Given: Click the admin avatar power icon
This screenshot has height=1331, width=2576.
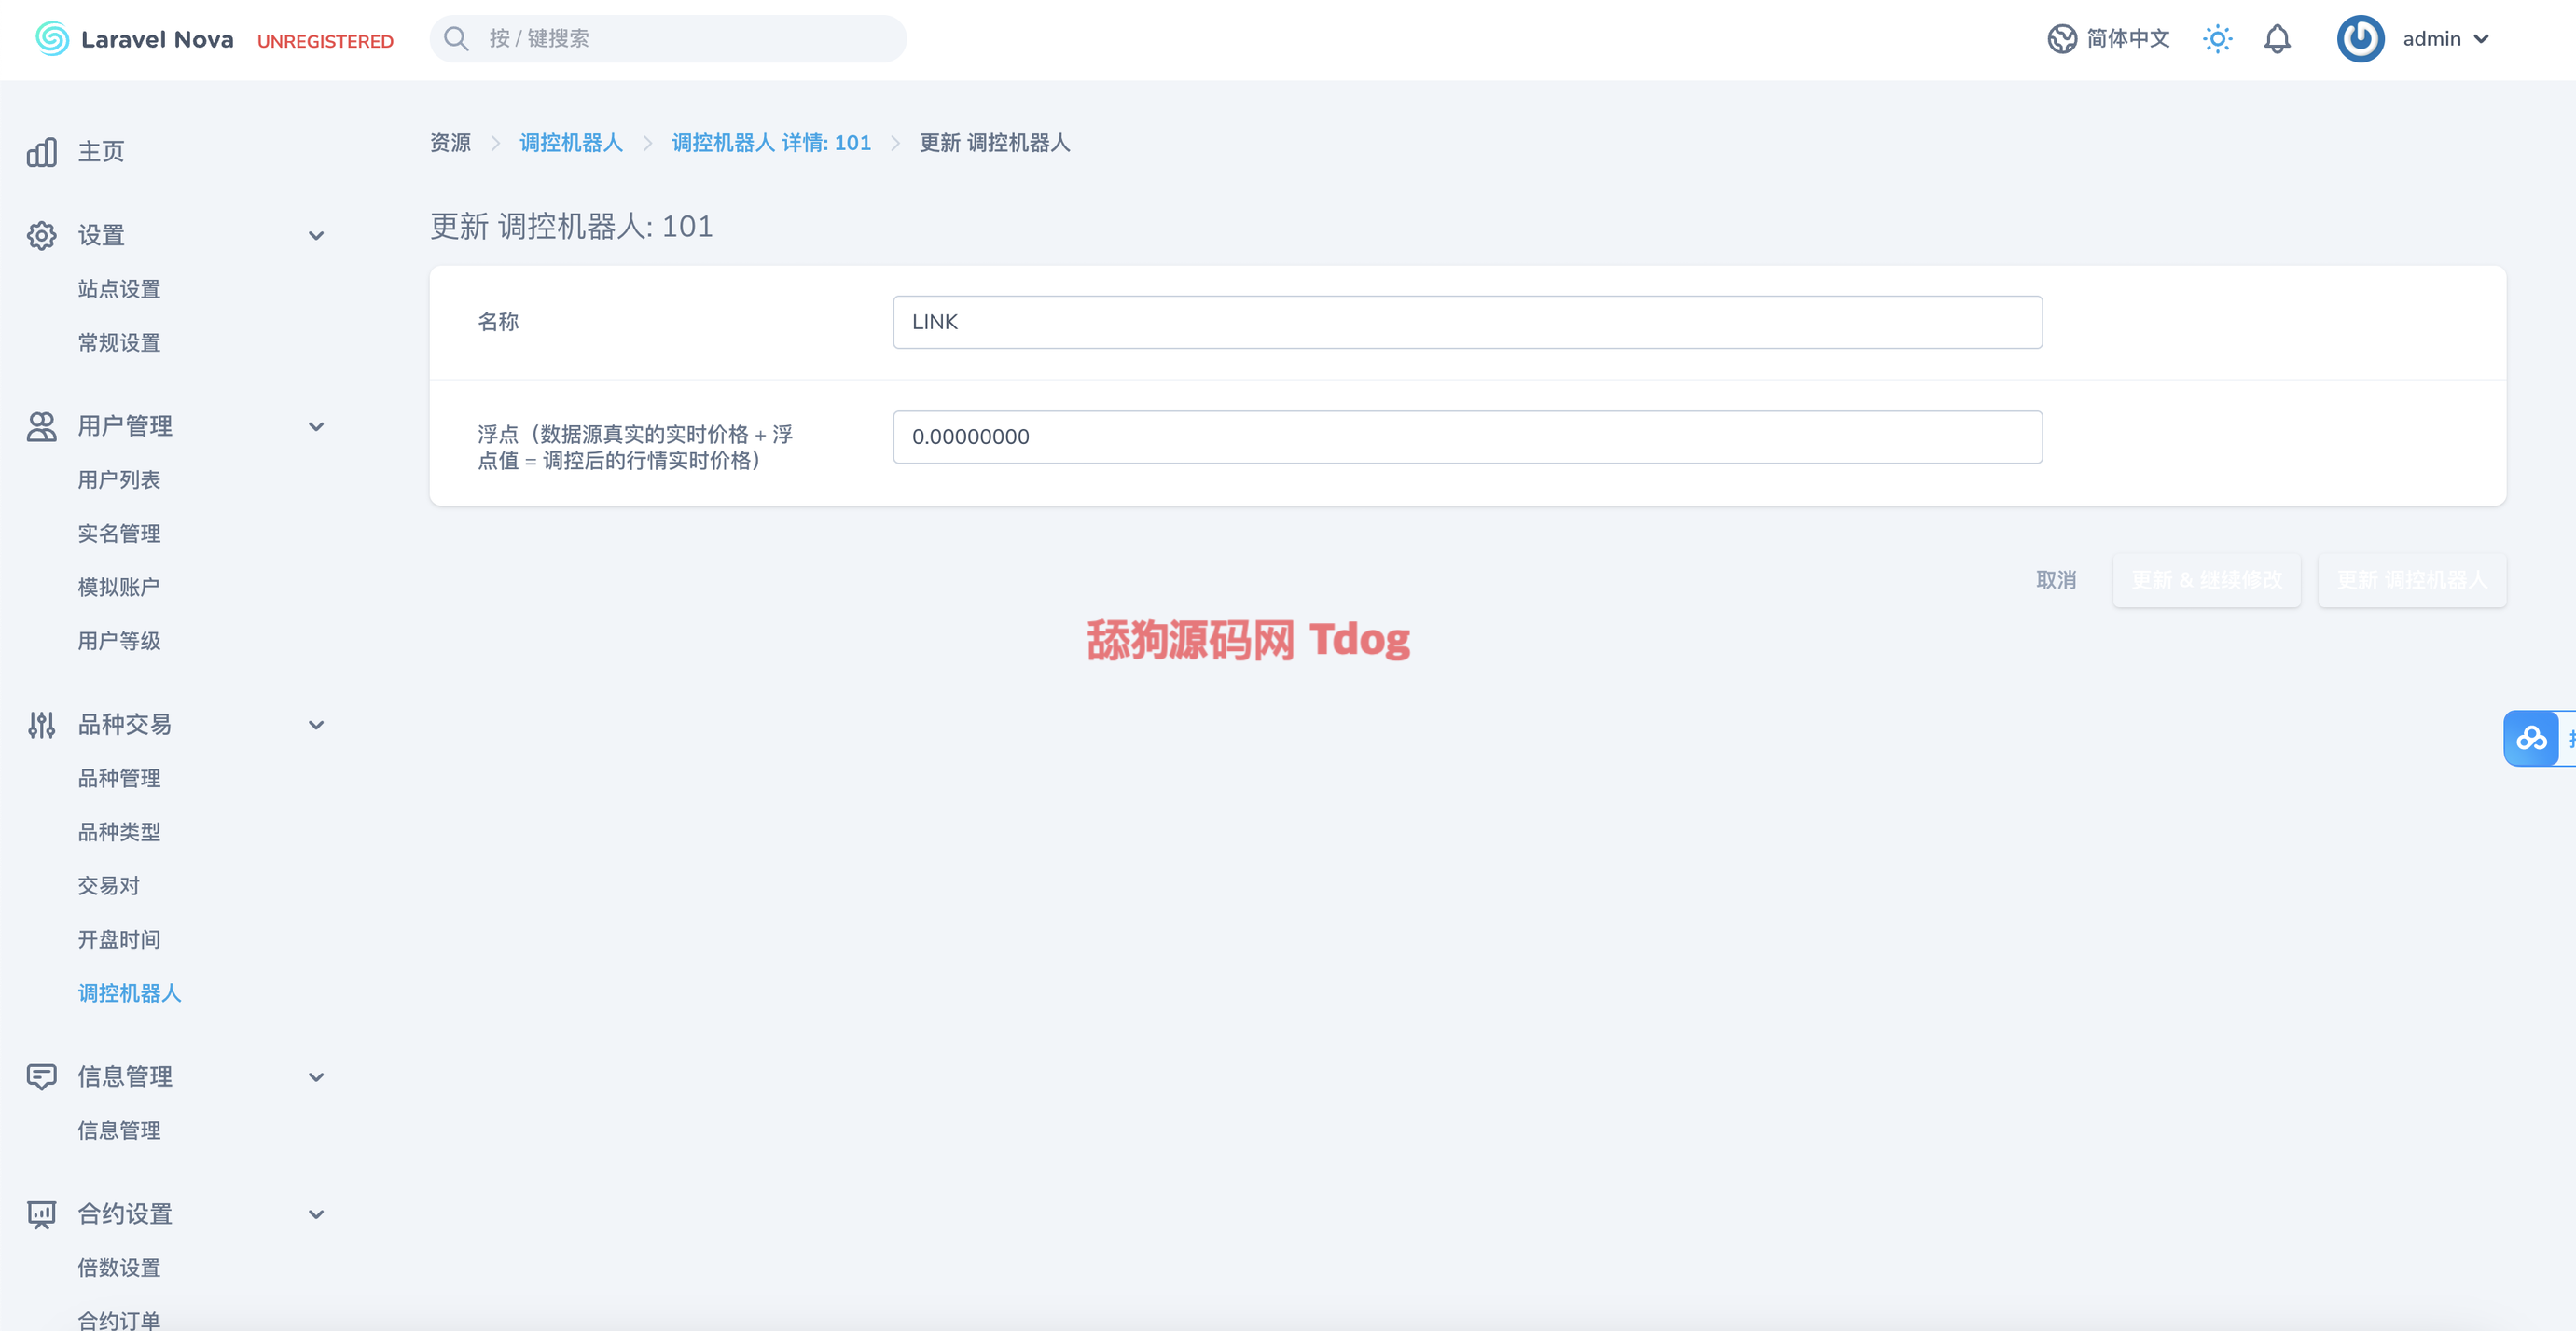Looking at the screenshot, I should tap(2360, 39).
